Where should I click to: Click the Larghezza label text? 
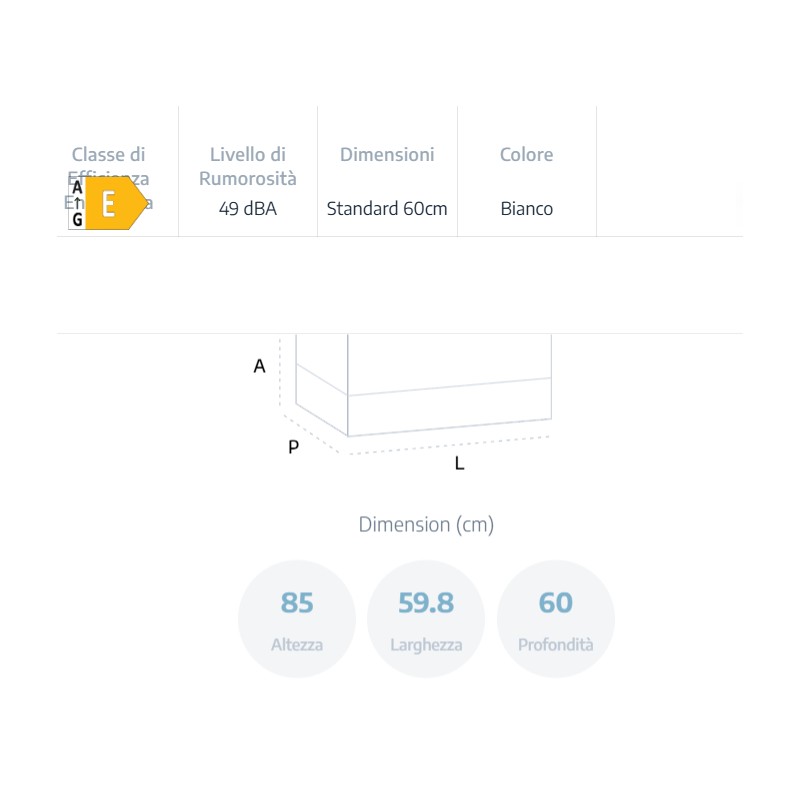(426, 645)
